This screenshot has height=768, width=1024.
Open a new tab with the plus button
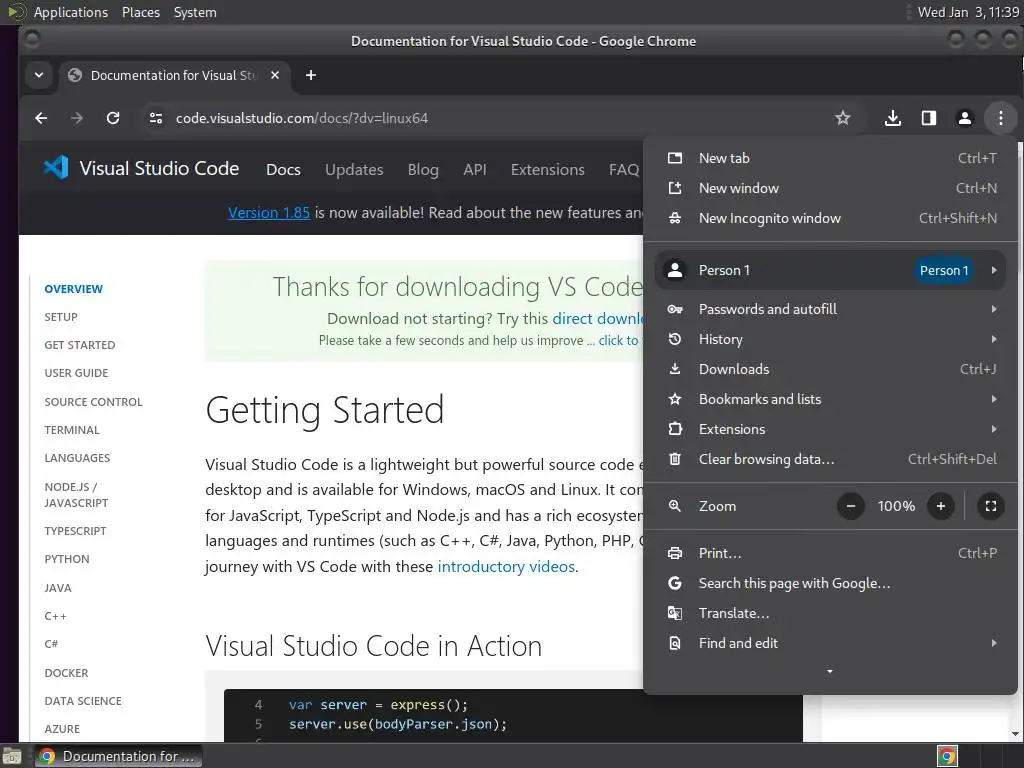pos(311,75)
